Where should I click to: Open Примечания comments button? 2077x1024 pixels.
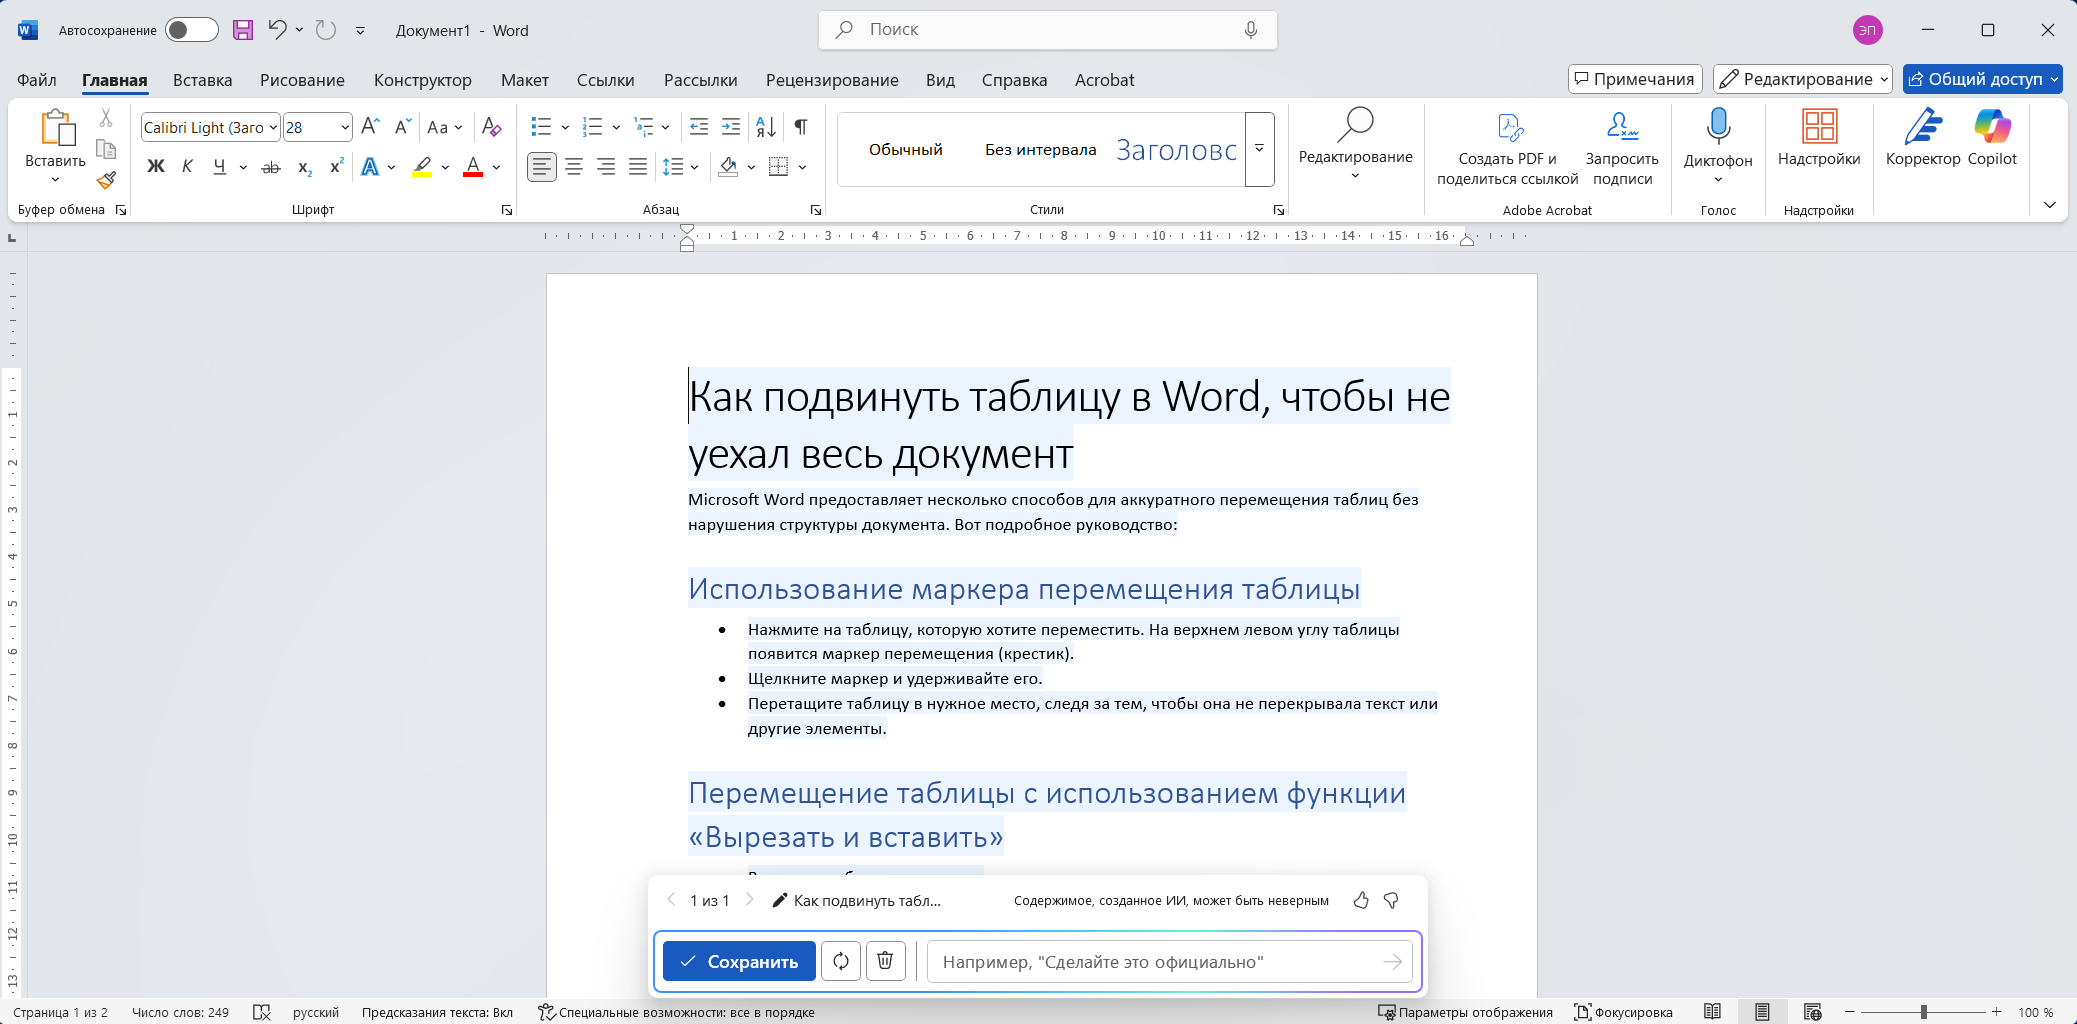pyautogui.click(x=1635, y=79)
